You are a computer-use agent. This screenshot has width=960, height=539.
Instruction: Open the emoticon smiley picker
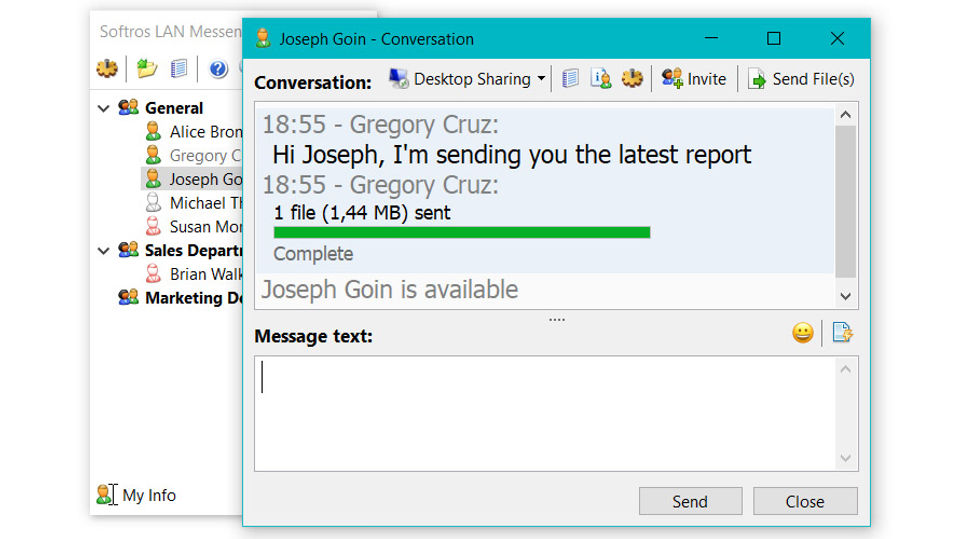(803, 333)
